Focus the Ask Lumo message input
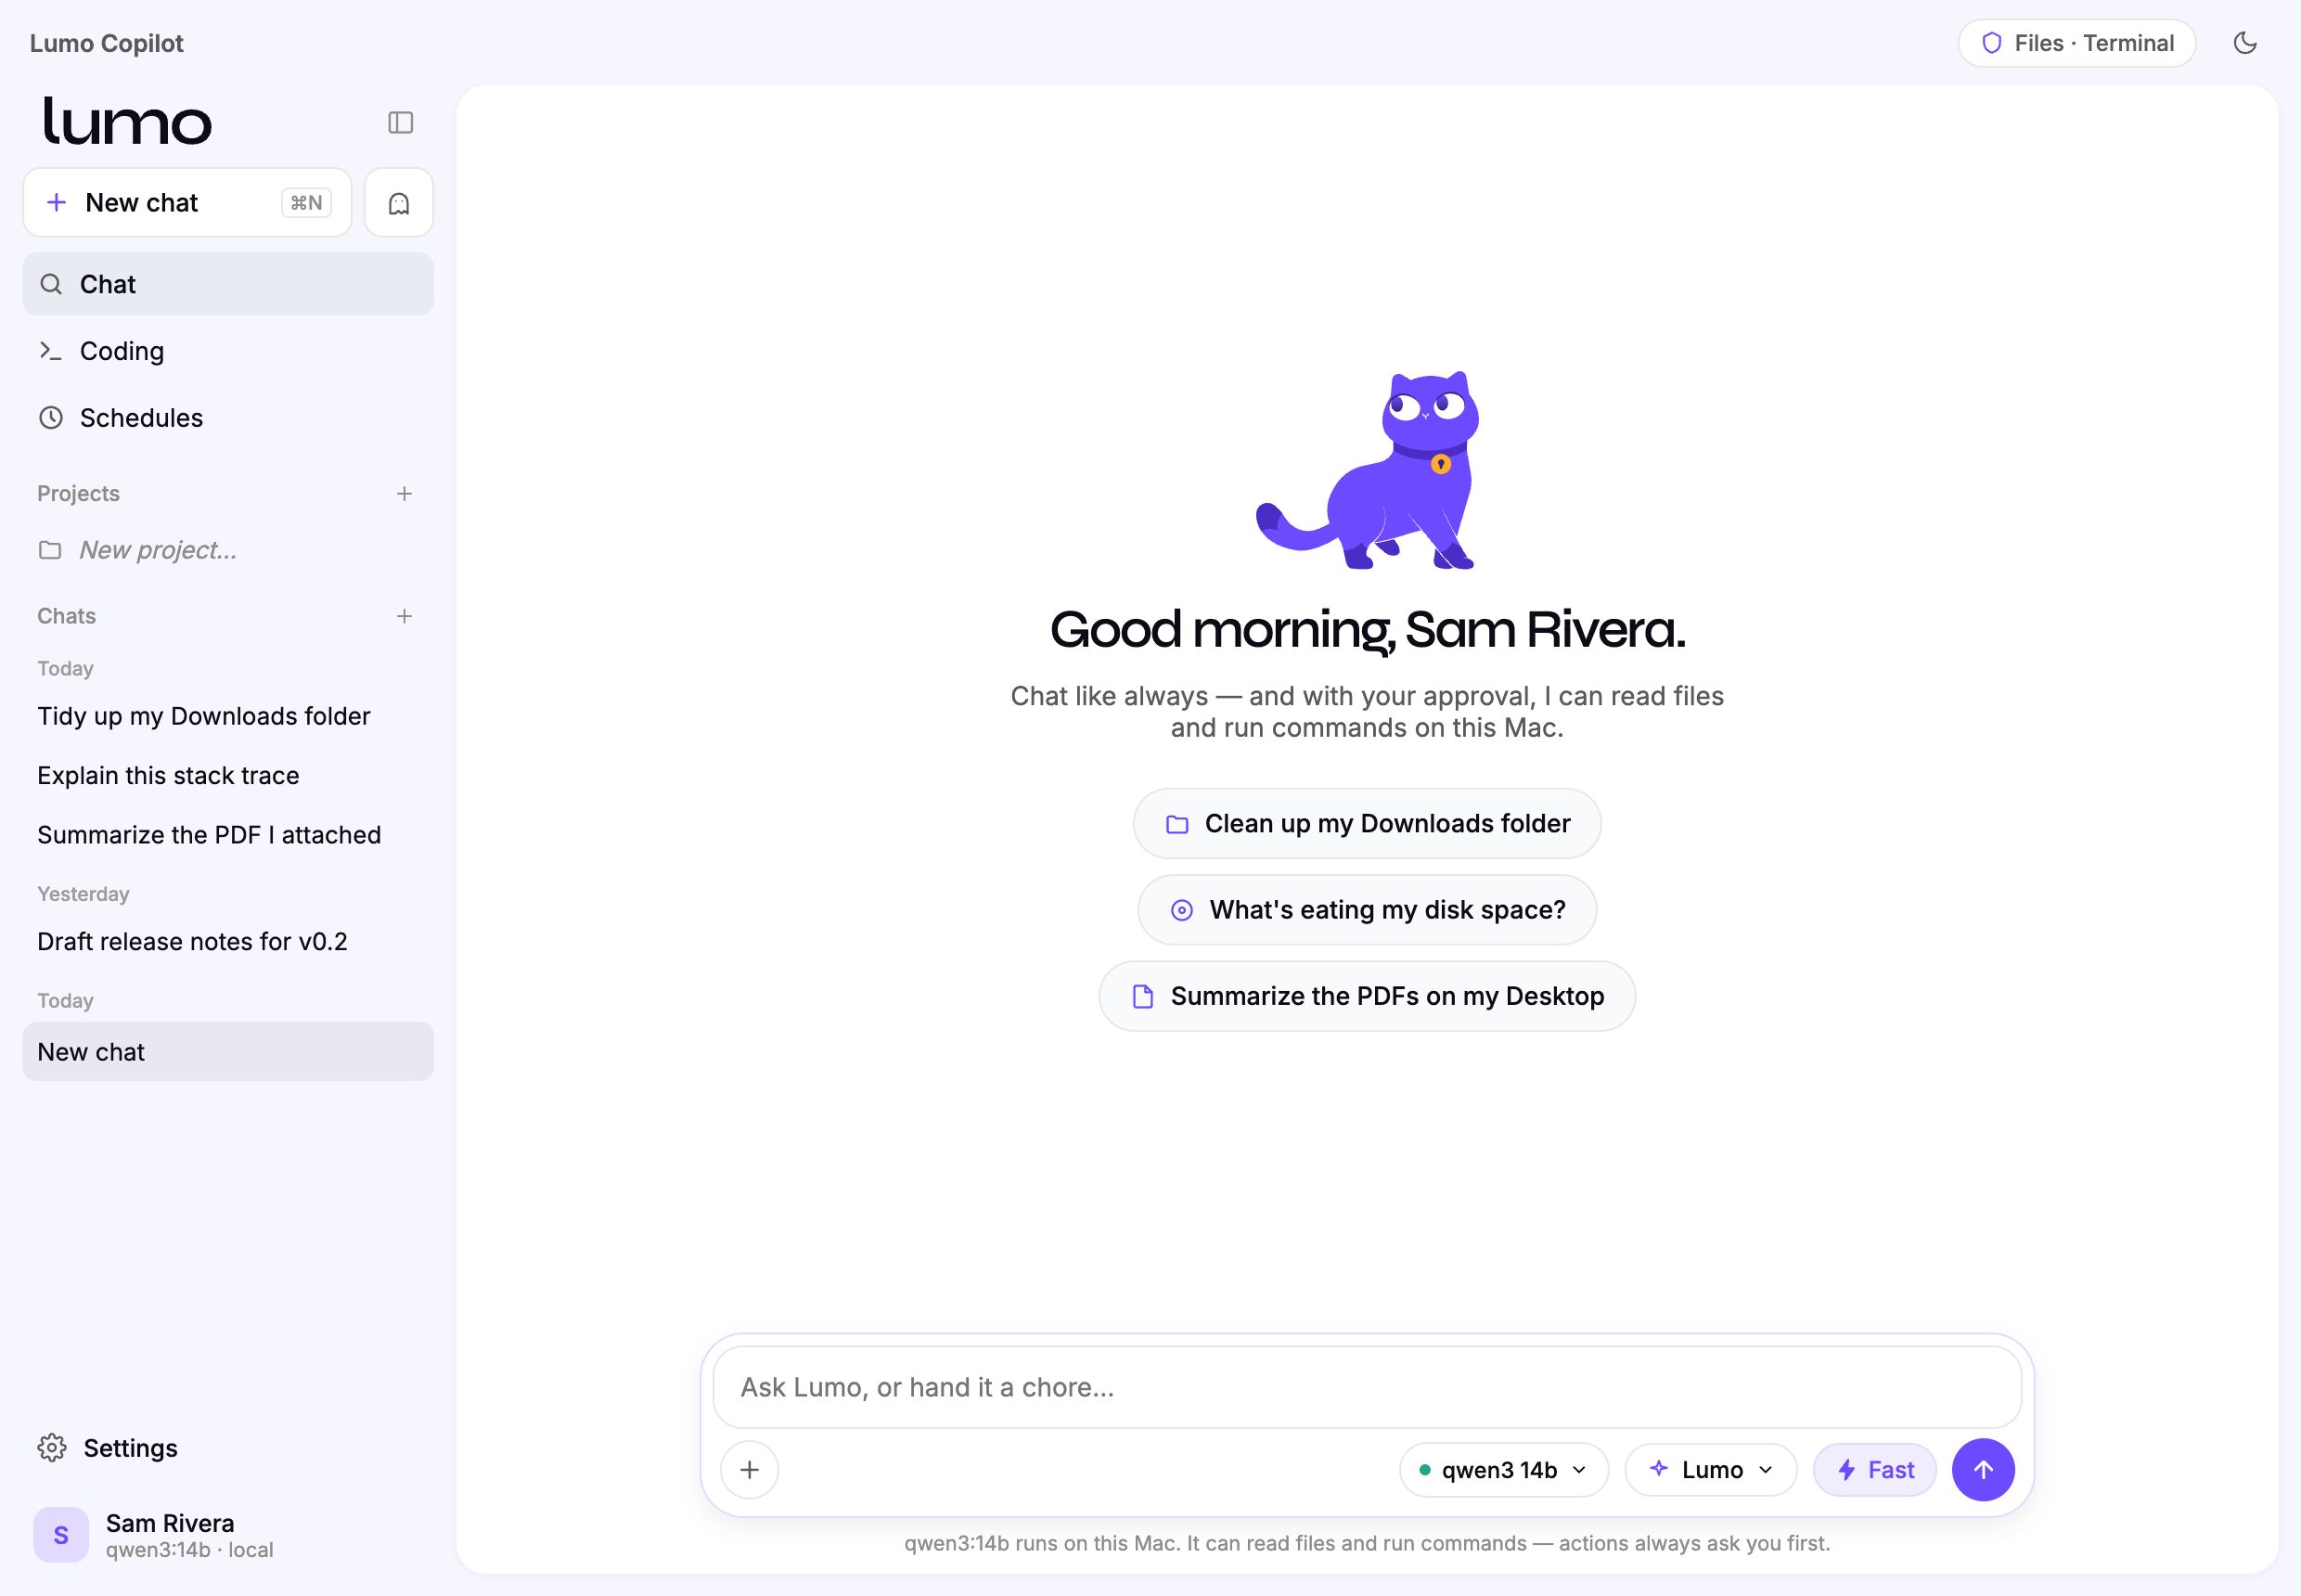The image size is (2301, 1596). tap(1367, 1387)
